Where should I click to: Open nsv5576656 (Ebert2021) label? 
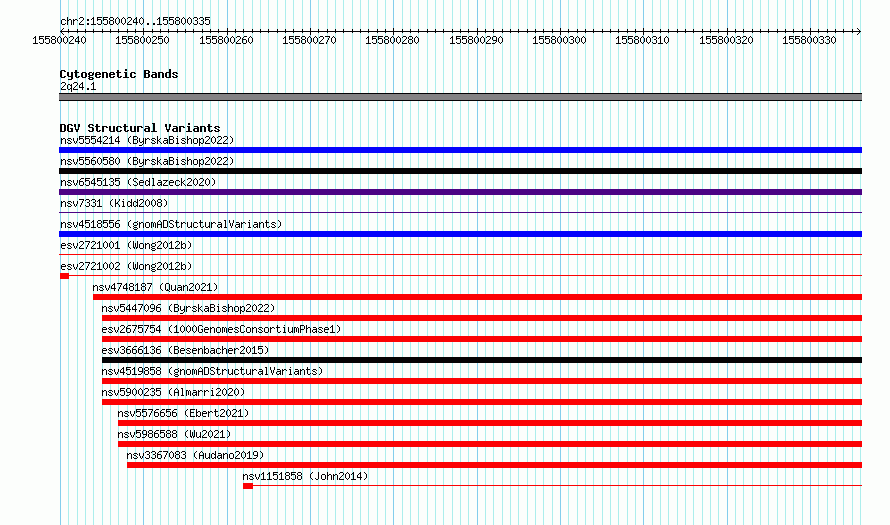point(183,413)
